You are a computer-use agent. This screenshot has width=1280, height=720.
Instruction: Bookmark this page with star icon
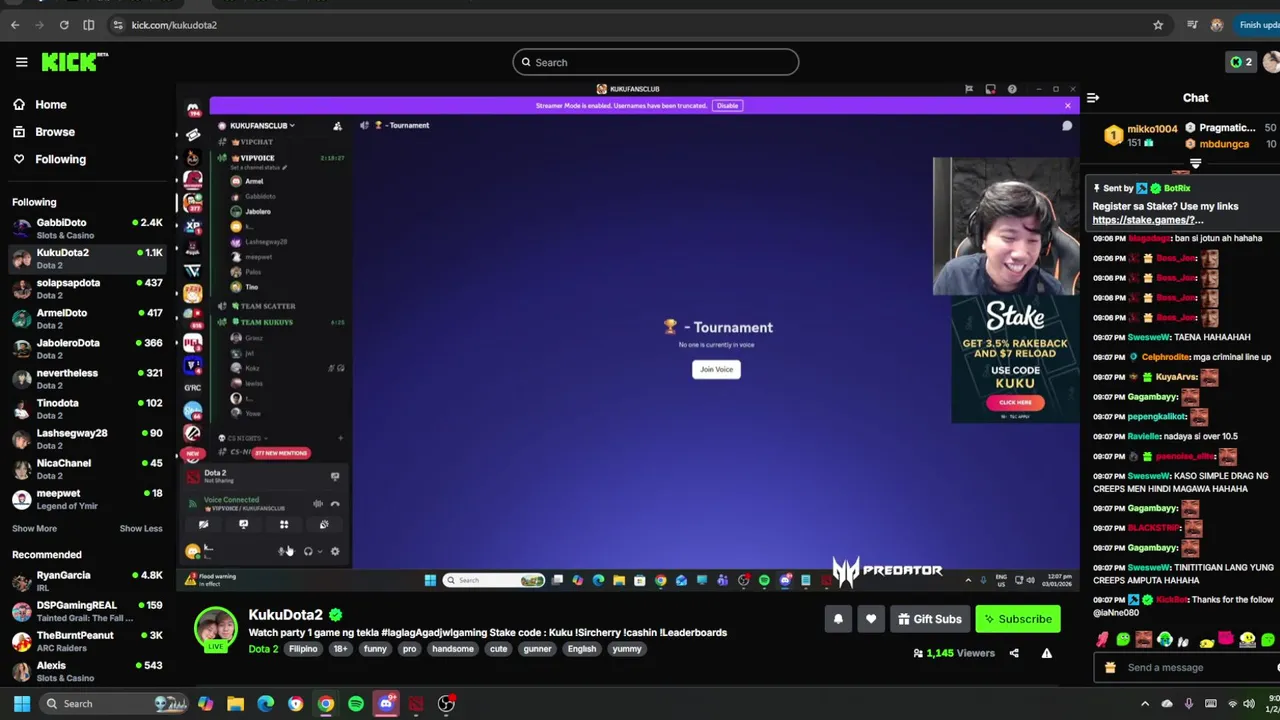pos(1158,25)
